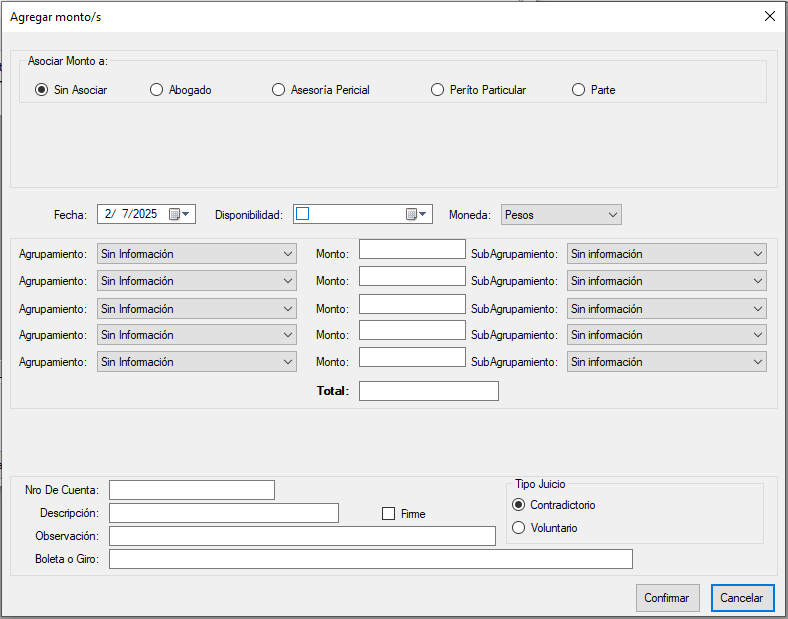
Task: Open the last SubAgrupamiento combo box
Action: pyautogui.click(x=666, y=362)
